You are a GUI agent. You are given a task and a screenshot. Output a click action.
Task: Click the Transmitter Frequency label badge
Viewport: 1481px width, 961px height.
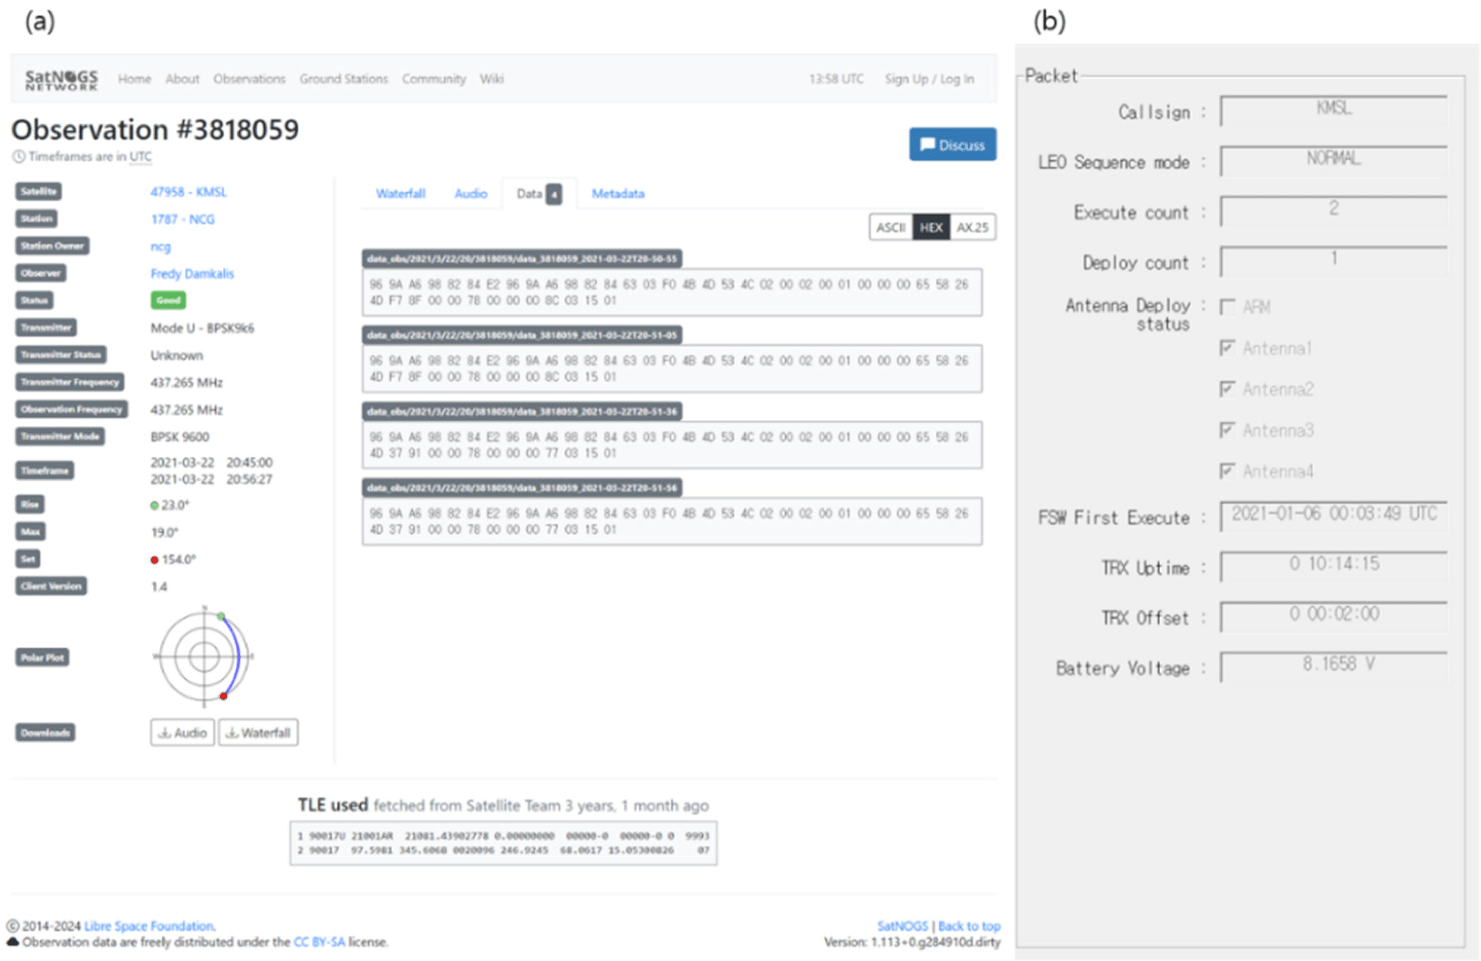(x=70, y=382)
